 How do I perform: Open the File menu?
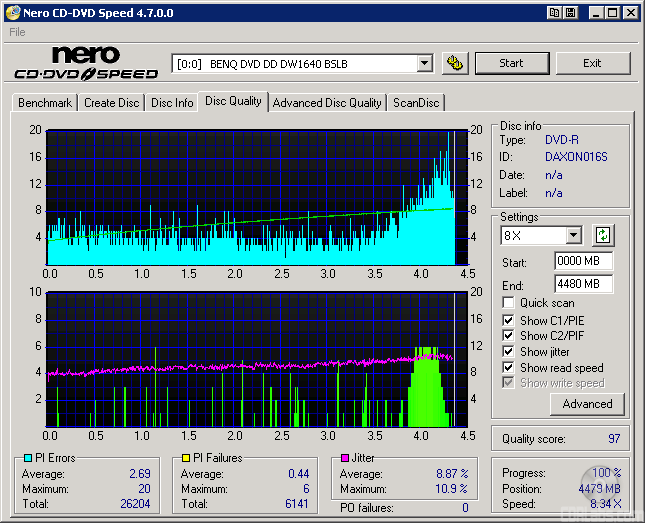17,32
